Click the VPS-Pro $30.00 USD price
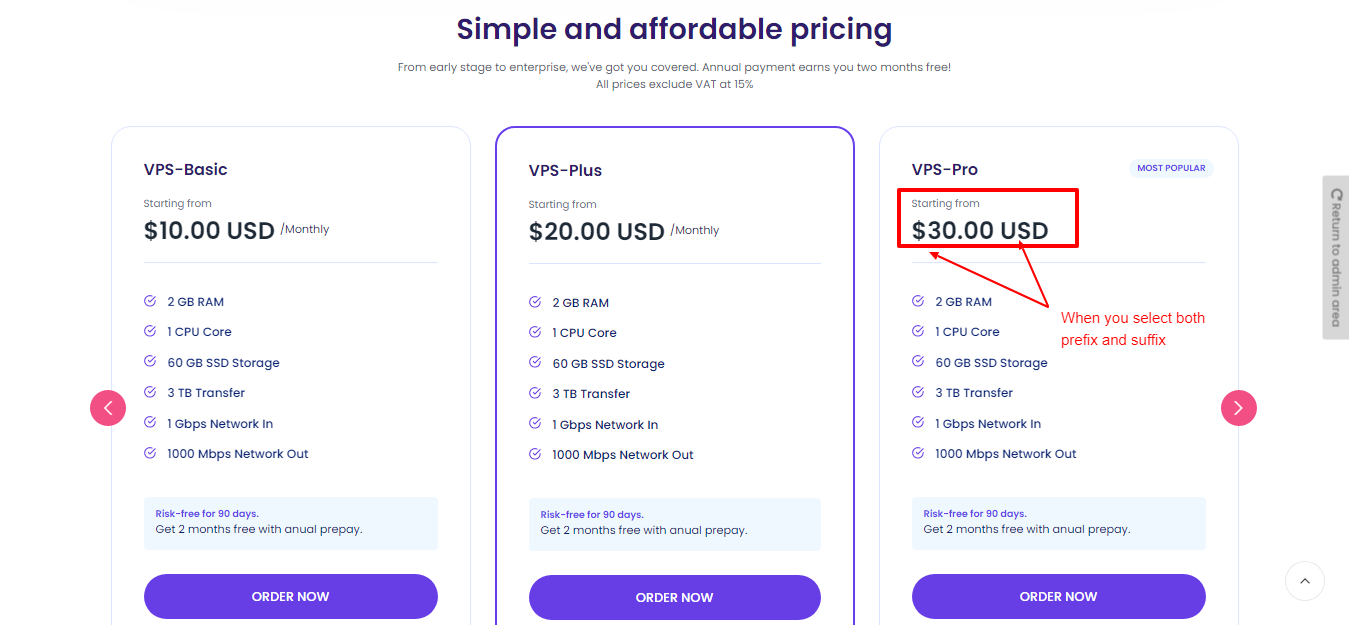The image size is (1349, 625). [980, 231]
